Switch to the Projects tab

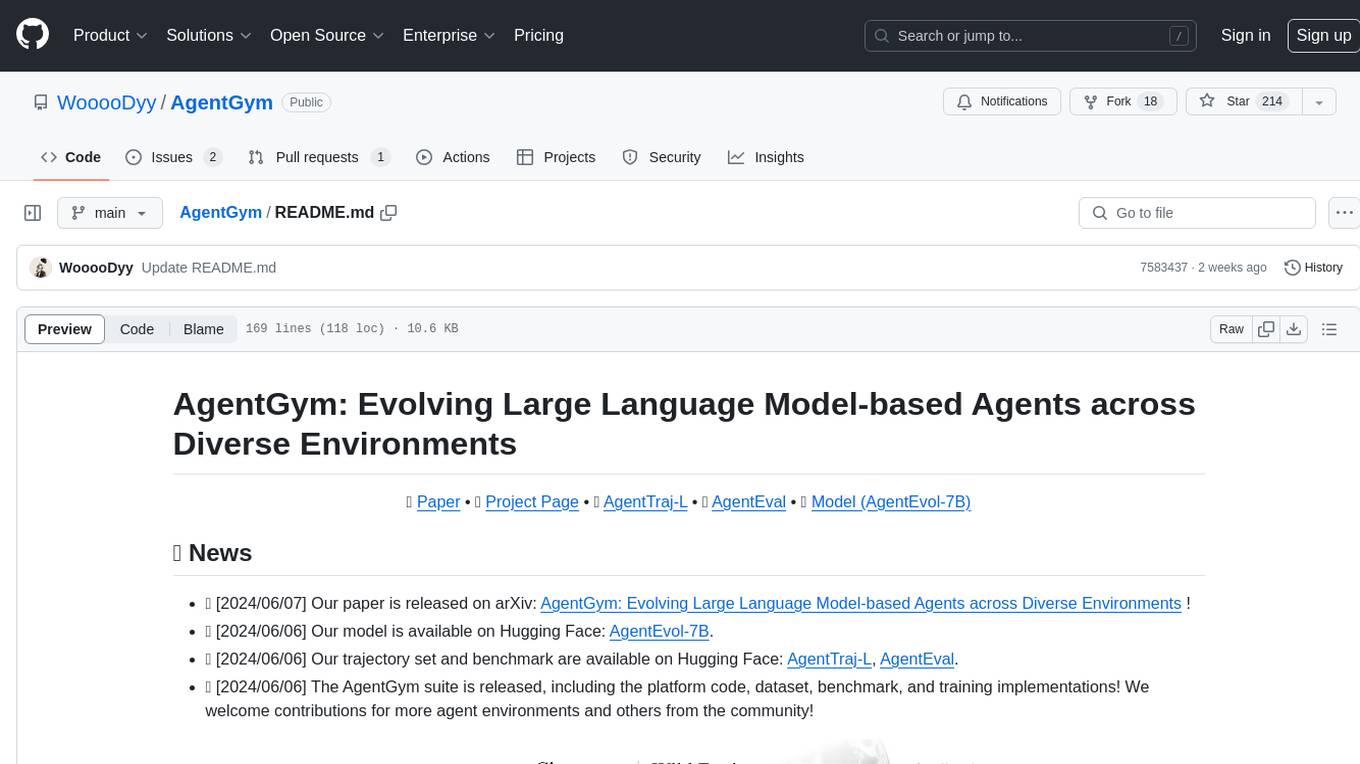coord(556,157)
